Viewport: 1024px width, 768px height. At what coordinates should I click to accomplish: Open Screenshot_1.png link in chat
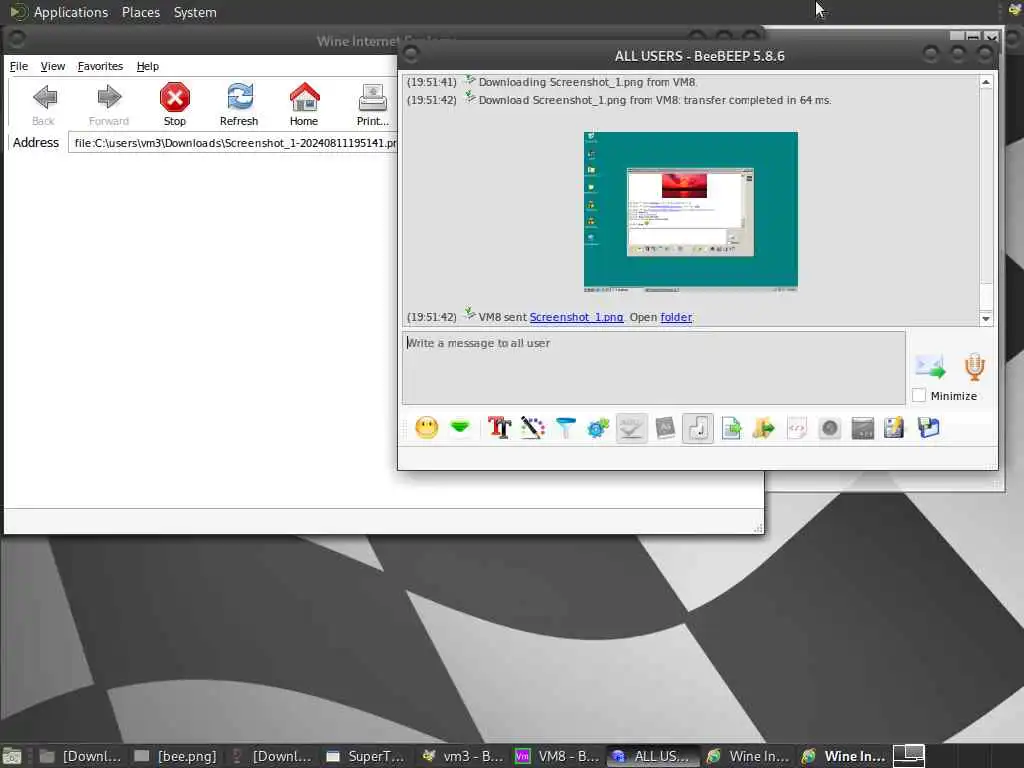[x=576, y=317]
